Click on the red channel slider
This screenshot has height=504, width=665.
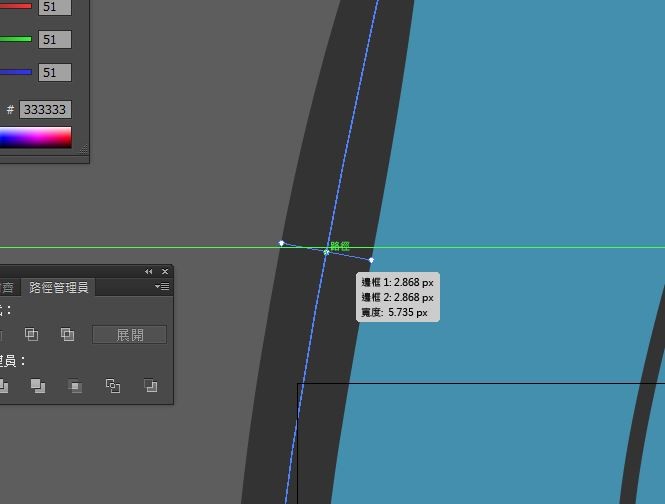pos(16,6)
